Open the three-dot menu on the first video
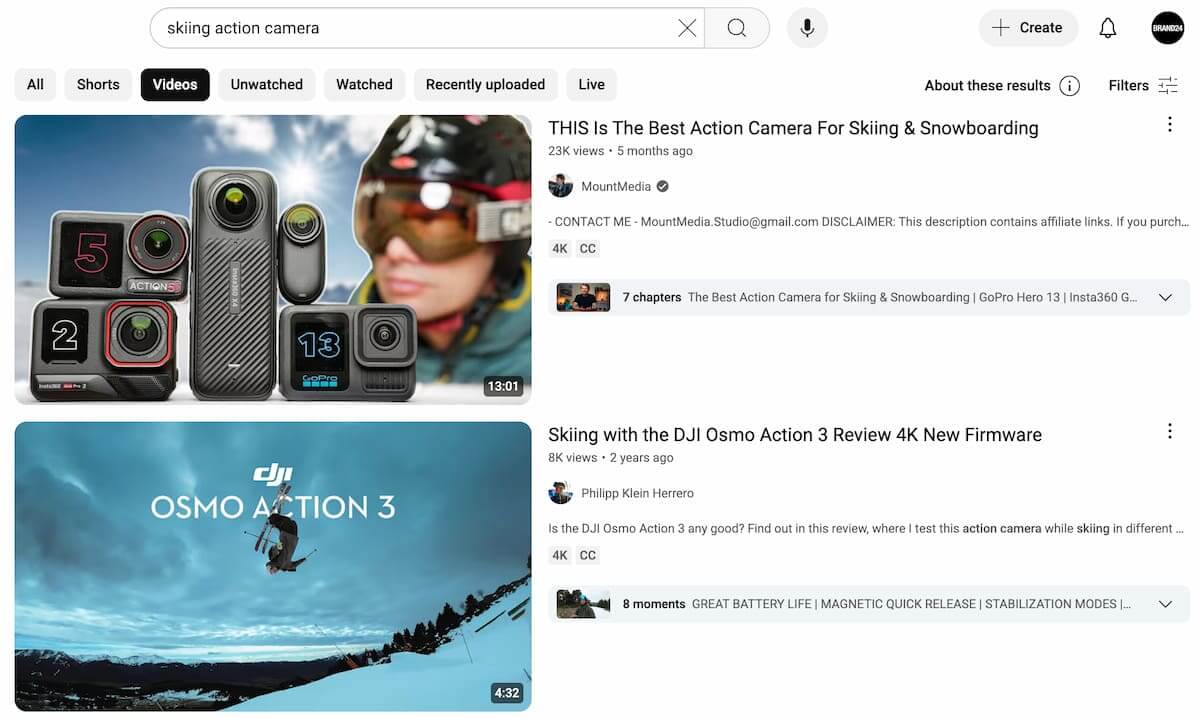Viewport: 1200px width, 721px height. [1170, 124]
